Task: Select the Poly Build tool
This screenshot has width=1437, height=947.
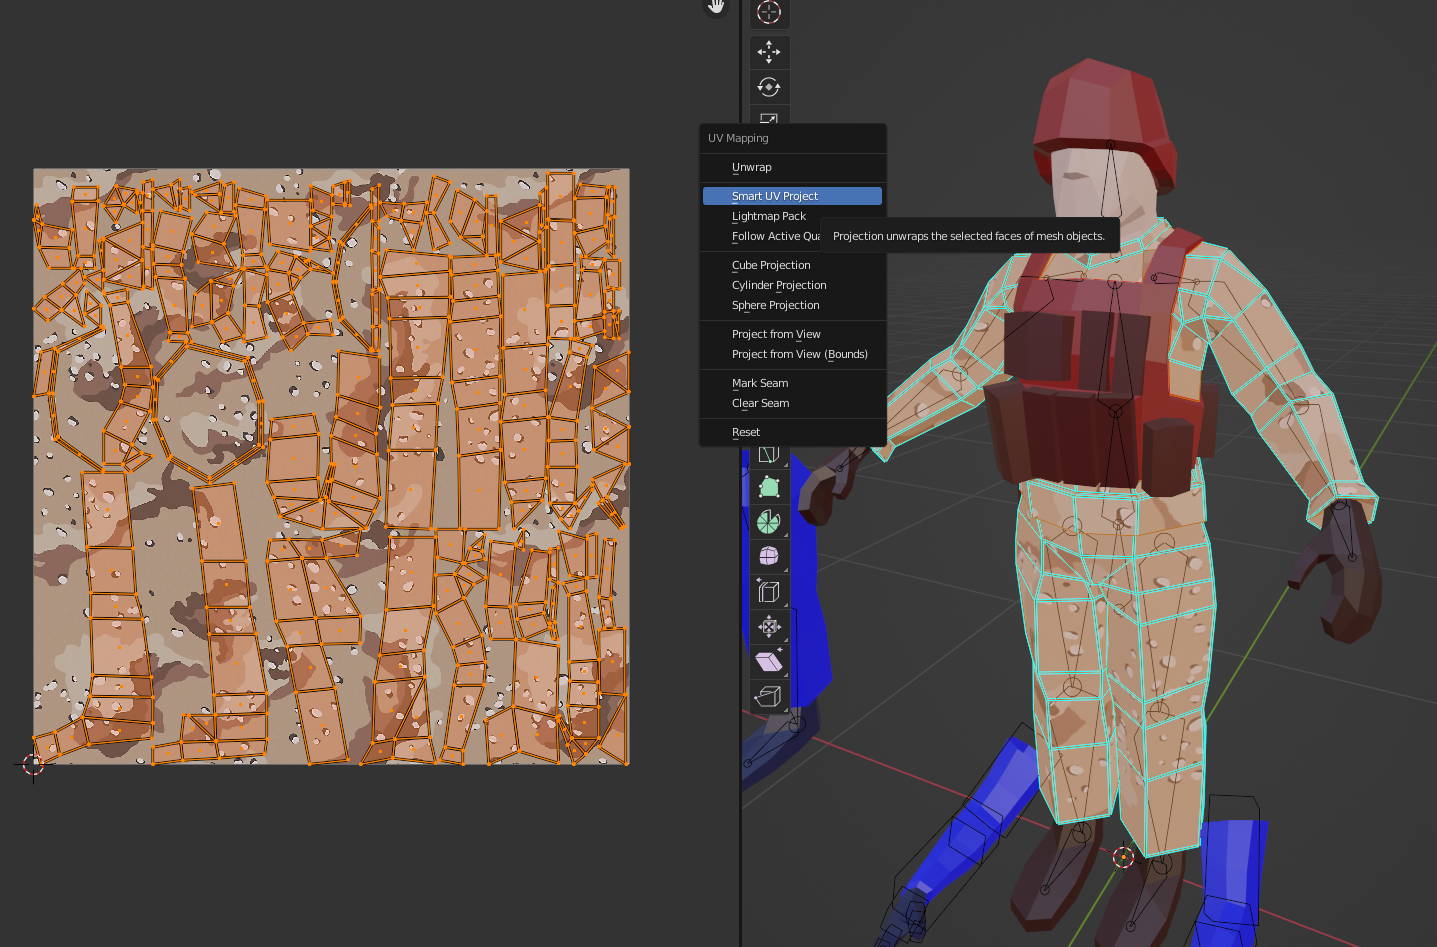Action: 768,487
